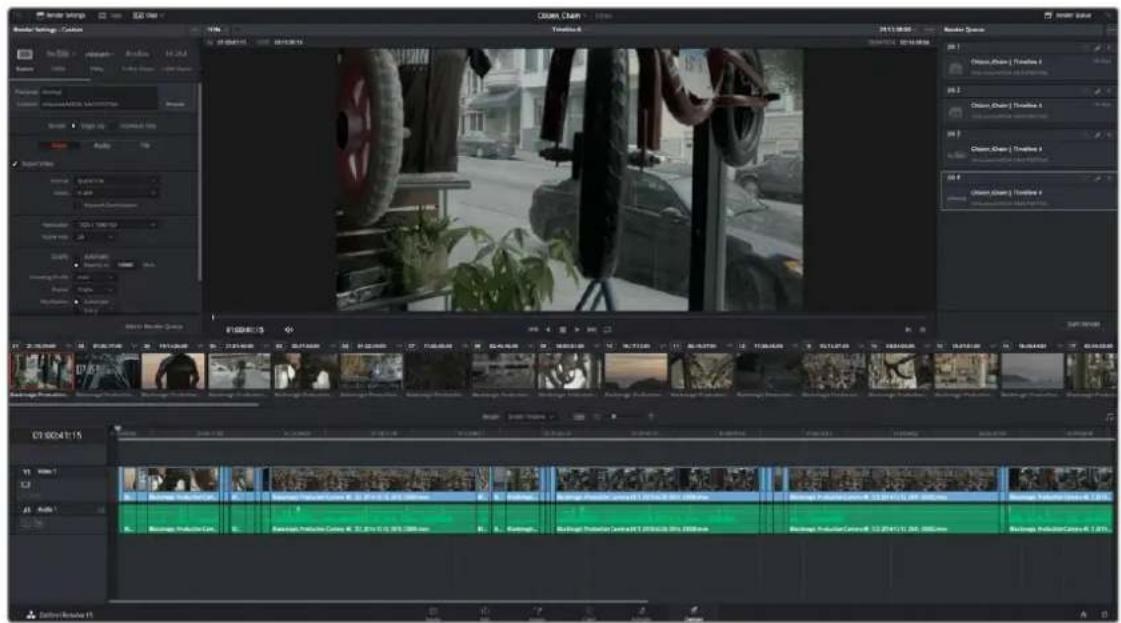This screenshot has width=1121, height=623.
Task: Play the timeline forward
Action: pos(577,330)
